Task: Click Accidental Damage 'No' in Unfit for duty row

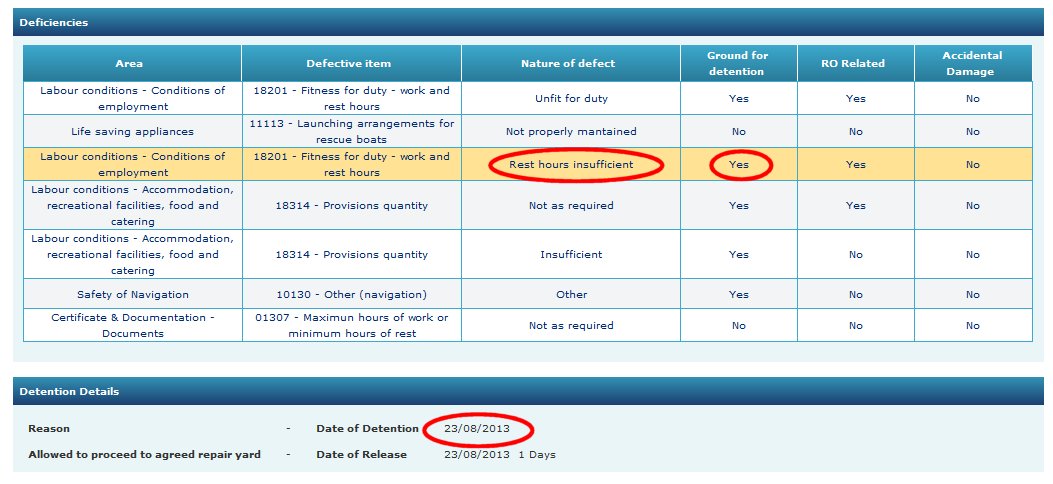Action: coord(973,99)
